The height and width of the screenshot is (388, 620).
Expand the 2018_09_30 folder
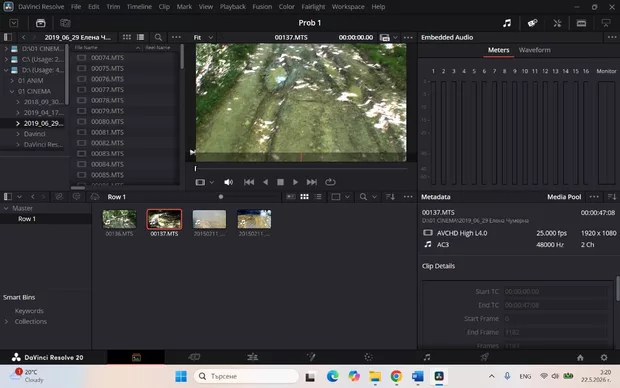point(18,102)
